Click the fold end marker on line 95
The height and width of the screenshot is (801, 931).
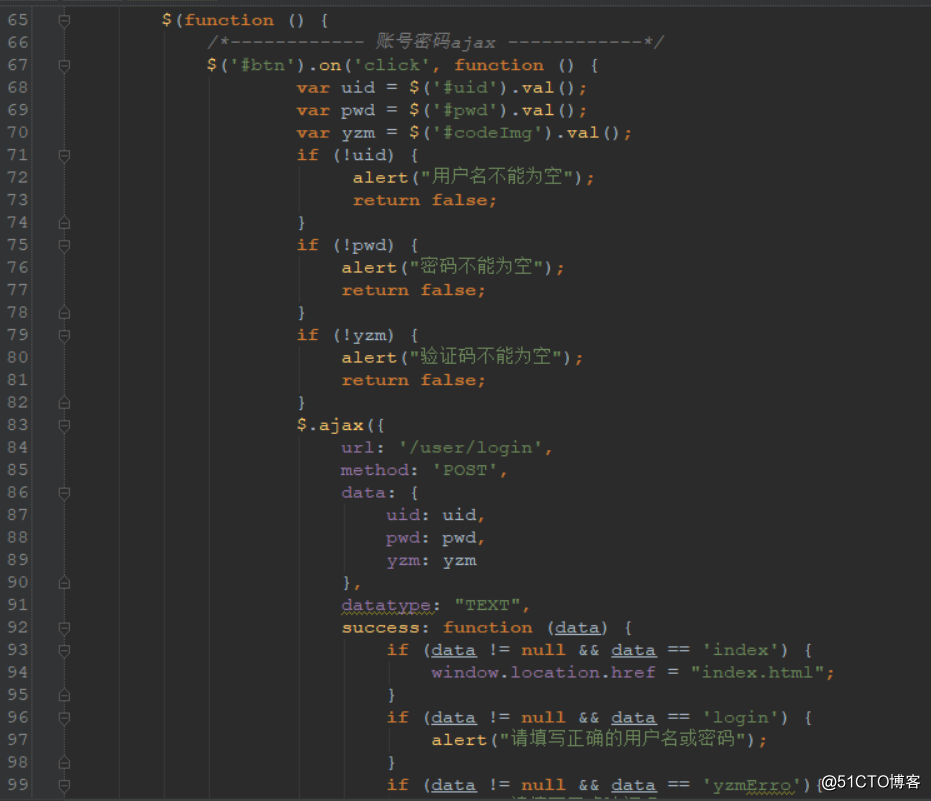[64, 696]
